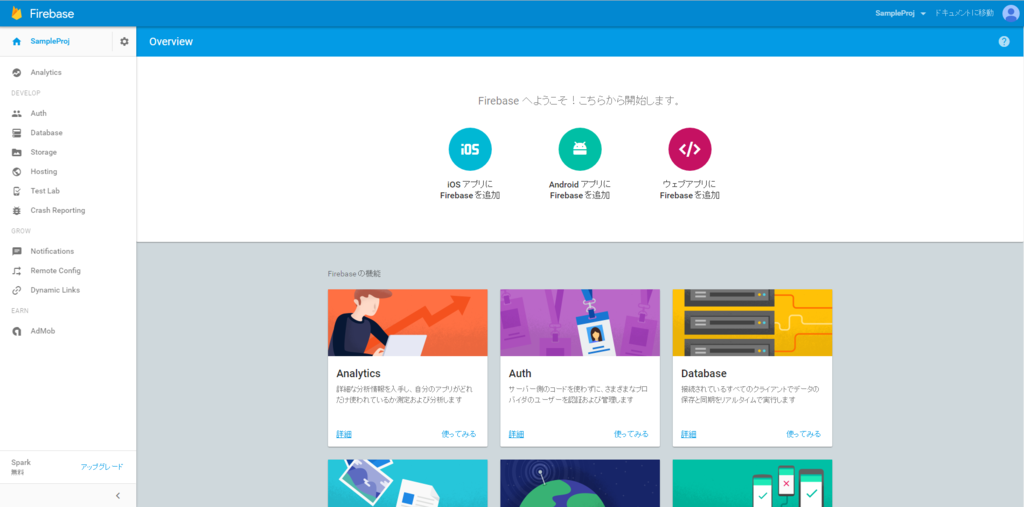Click 詳細 on the Analytics card
The height and width of the screenshot is (507, 1024).
click(344, 434)
